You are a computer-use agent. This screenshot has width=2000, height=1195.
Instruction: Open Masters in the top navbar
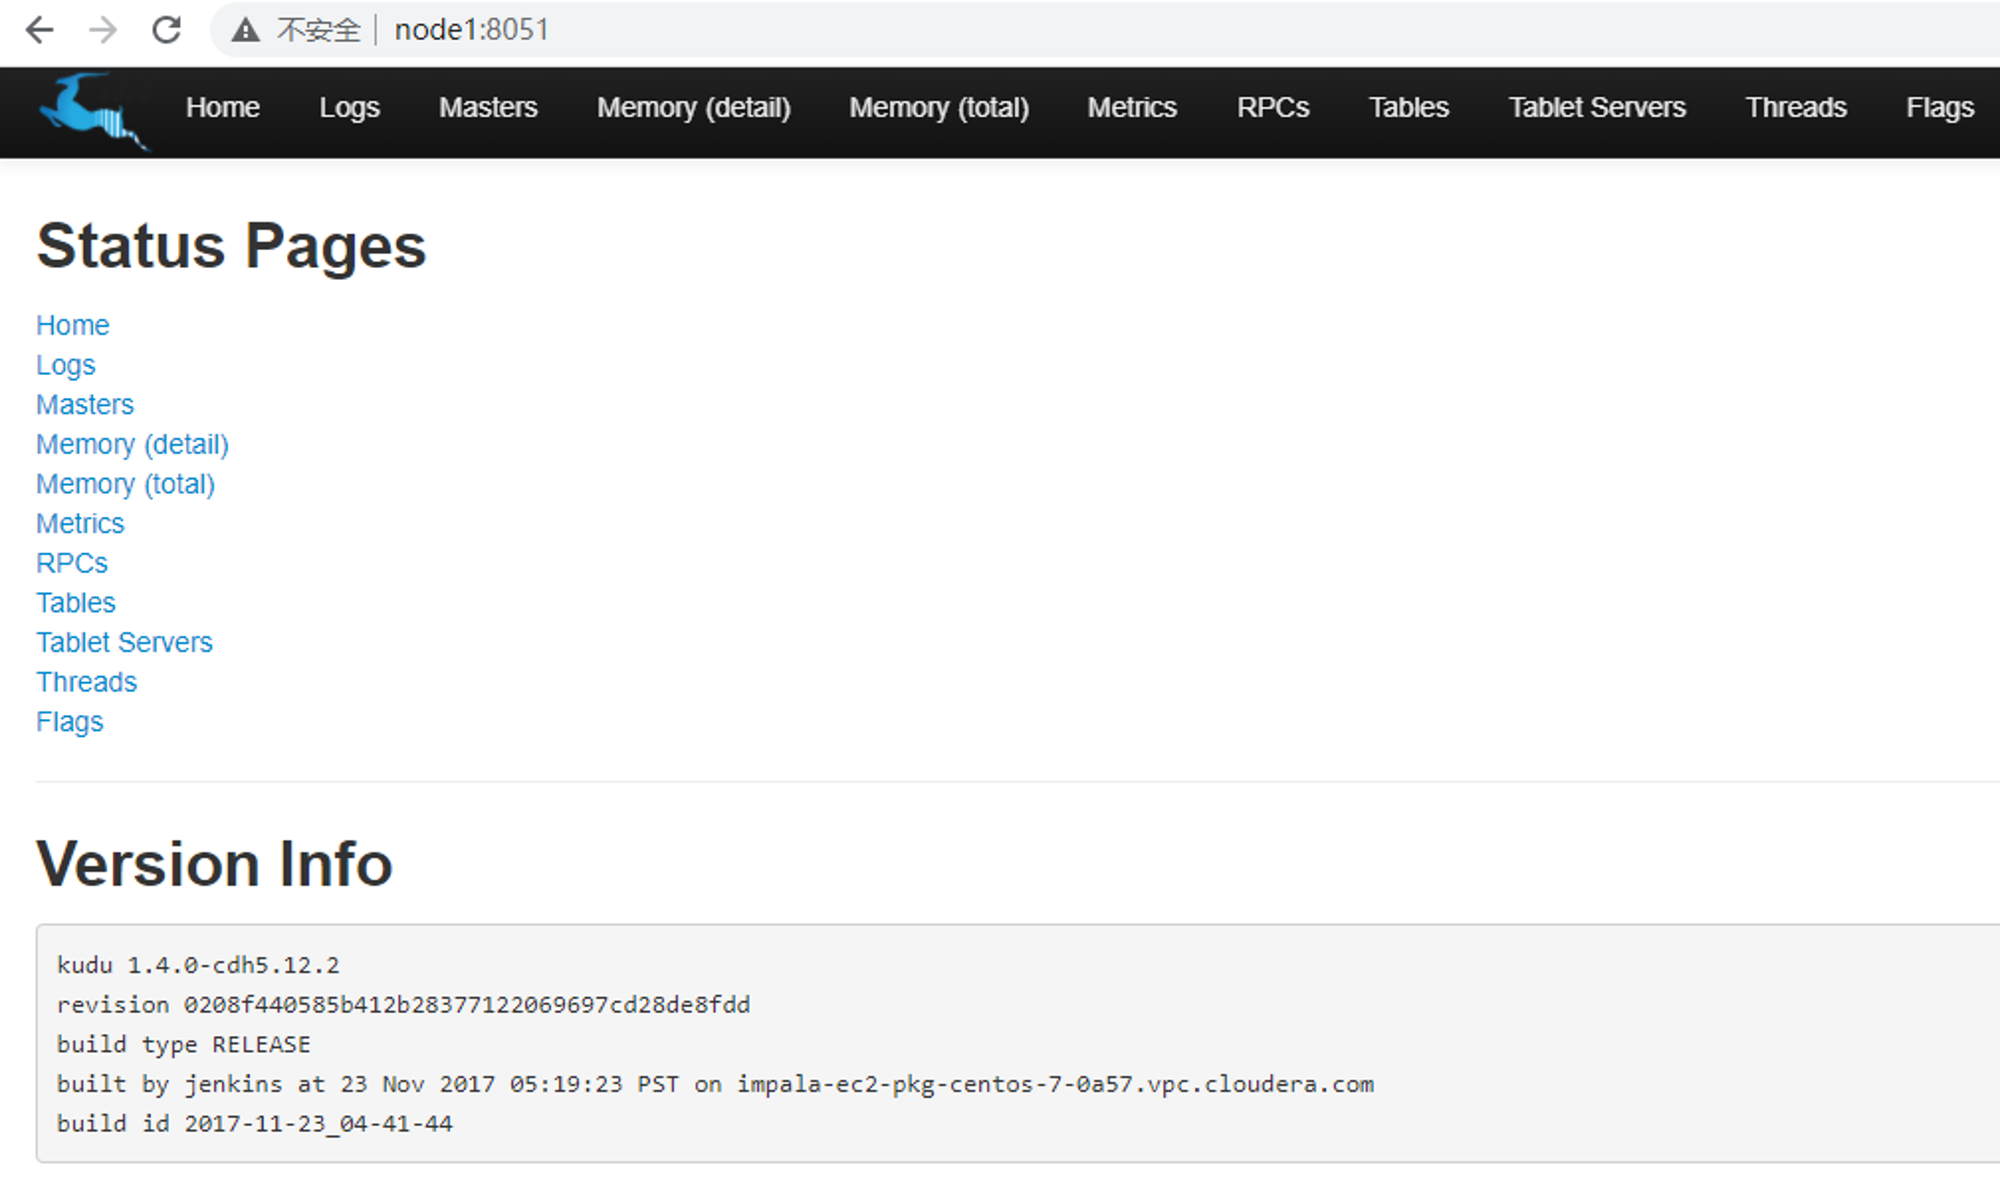click(x=488, y=107)
